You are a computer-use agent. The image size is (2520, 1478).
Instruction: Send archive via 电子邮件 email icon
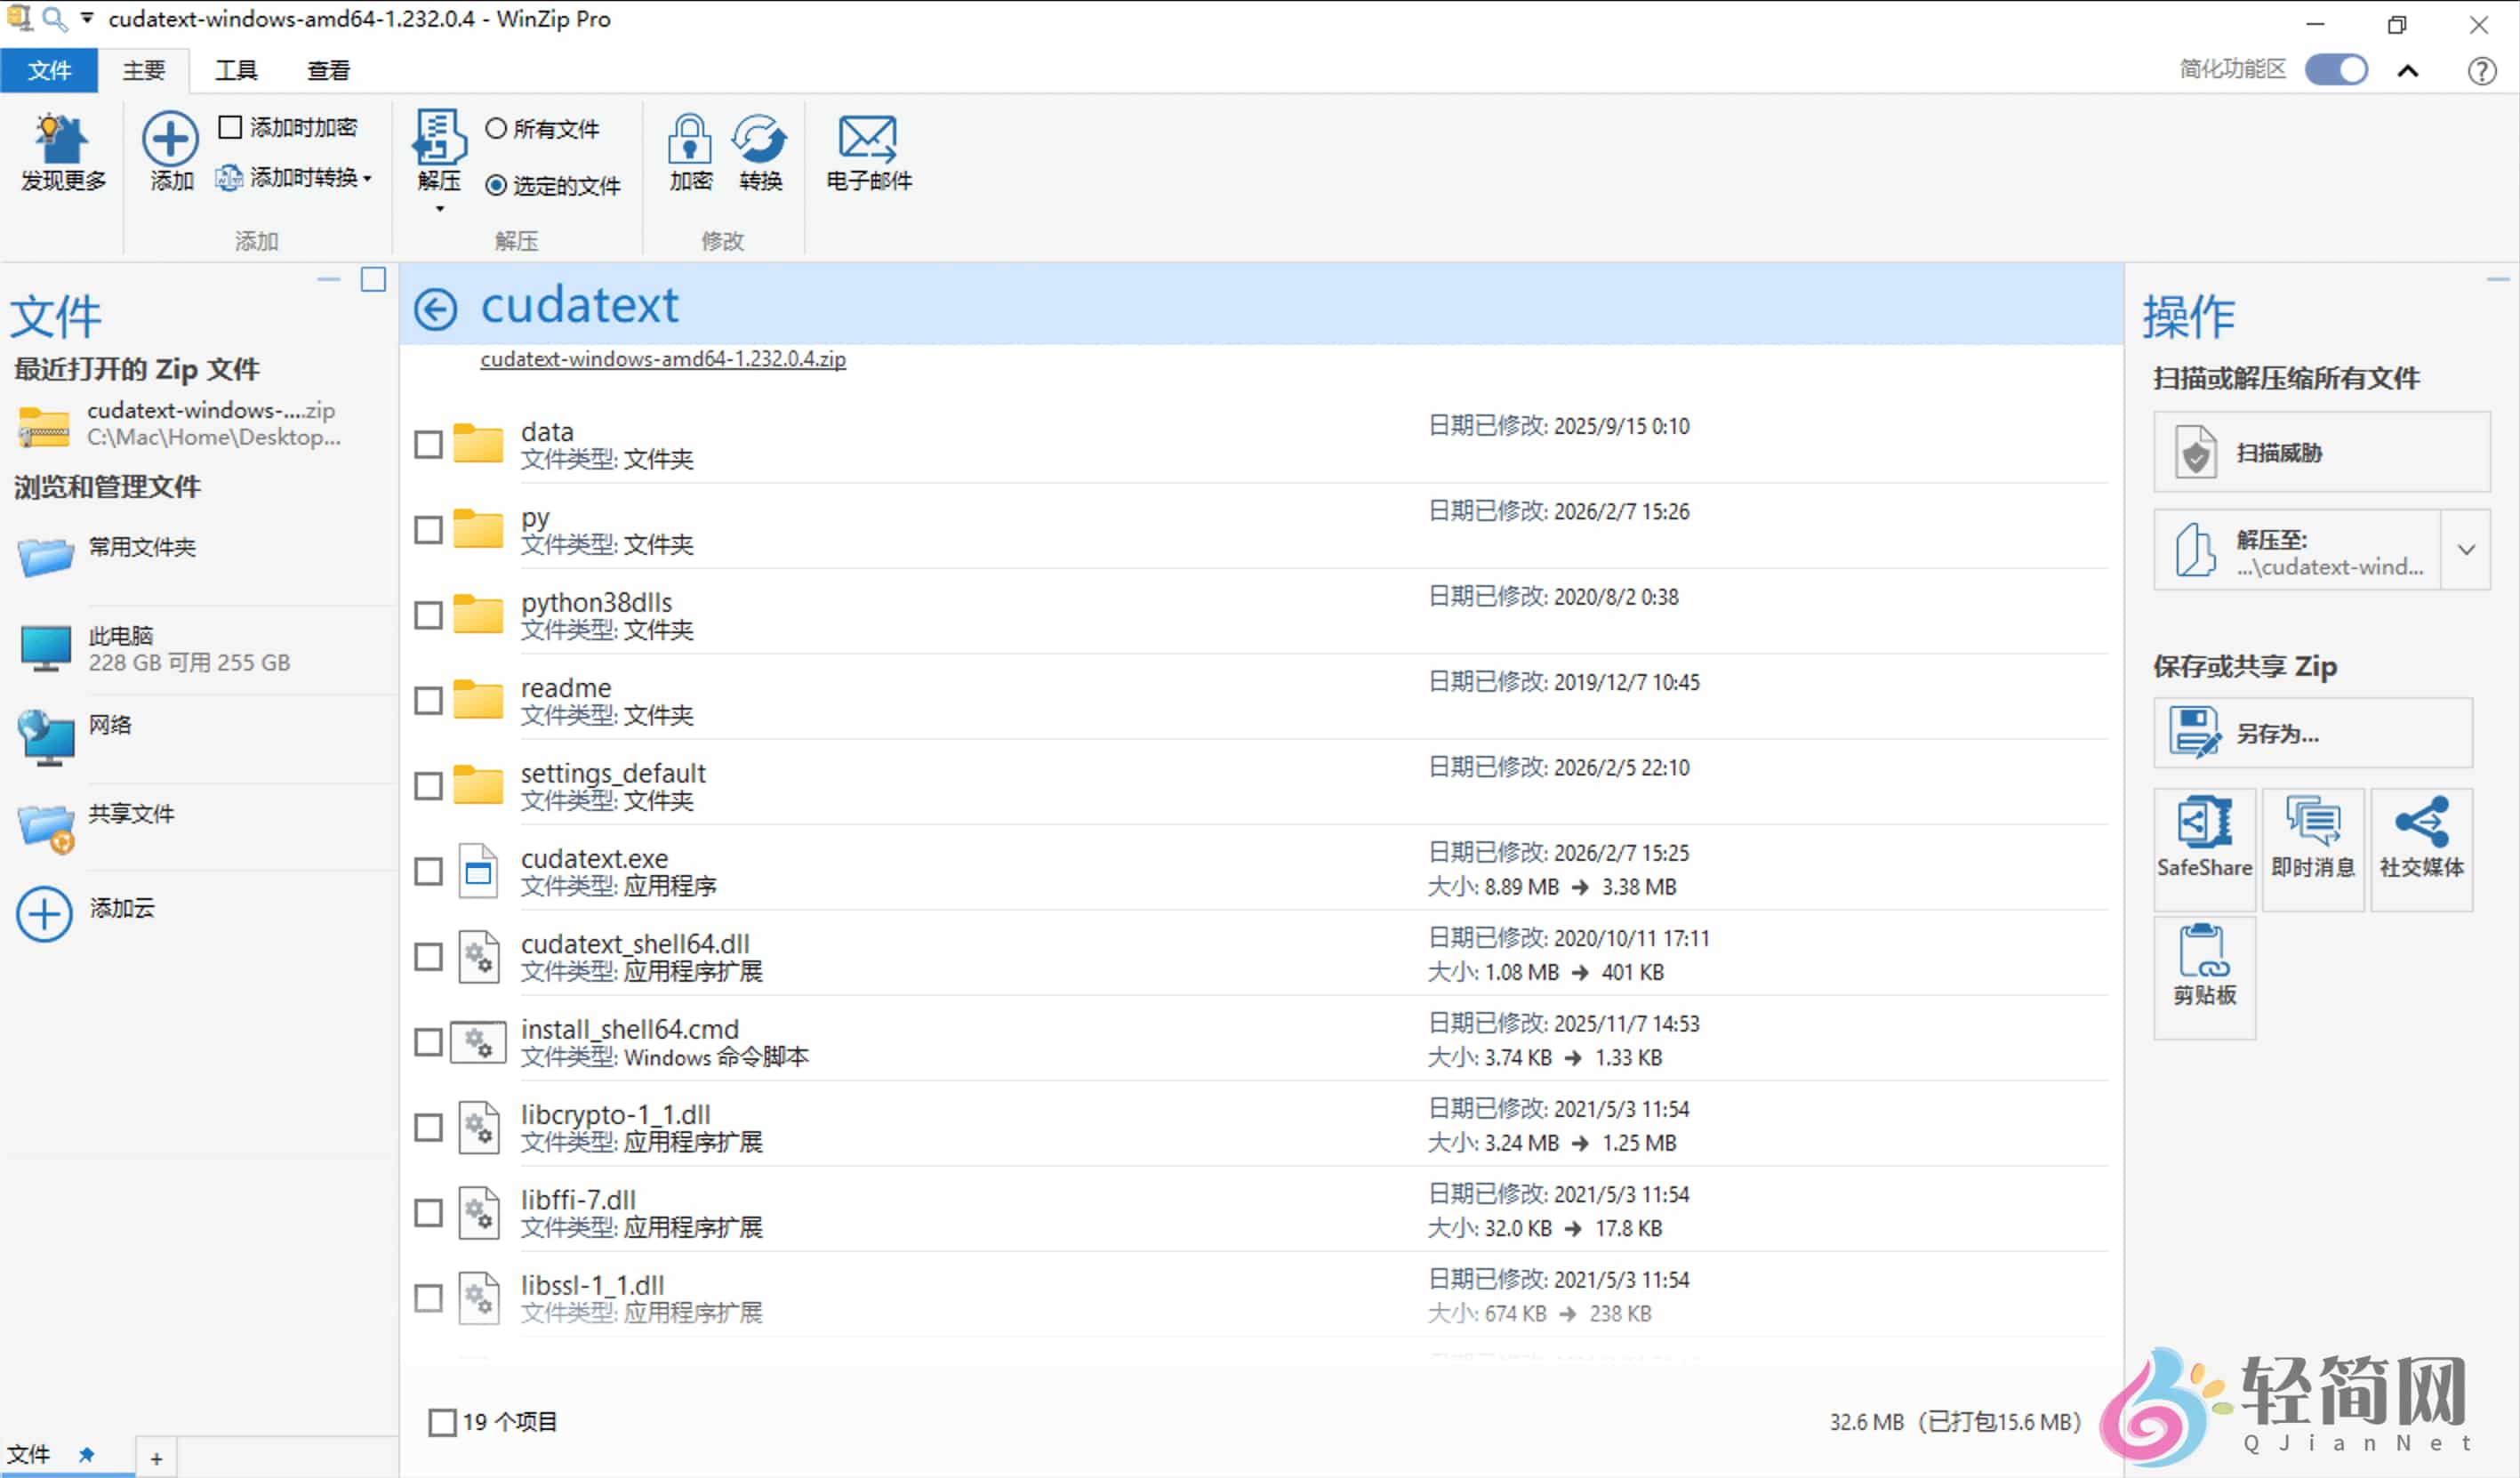click(866, 152)
